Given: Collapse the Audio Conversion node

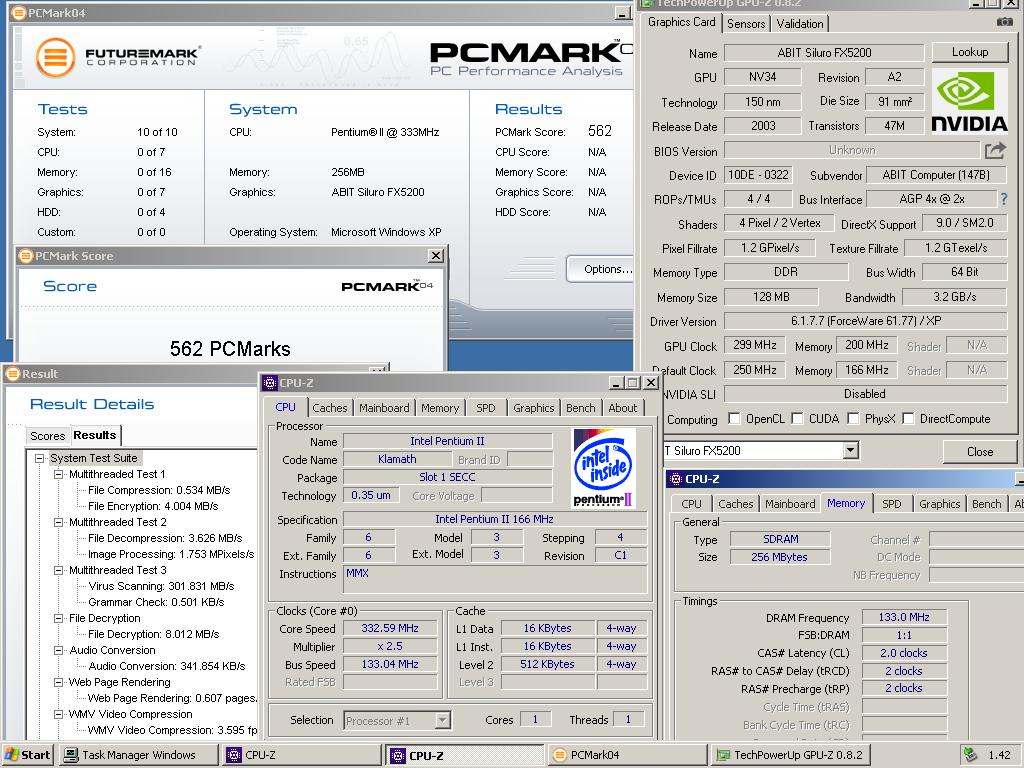Looking at the screenshot, I should [x=58, y=650].
